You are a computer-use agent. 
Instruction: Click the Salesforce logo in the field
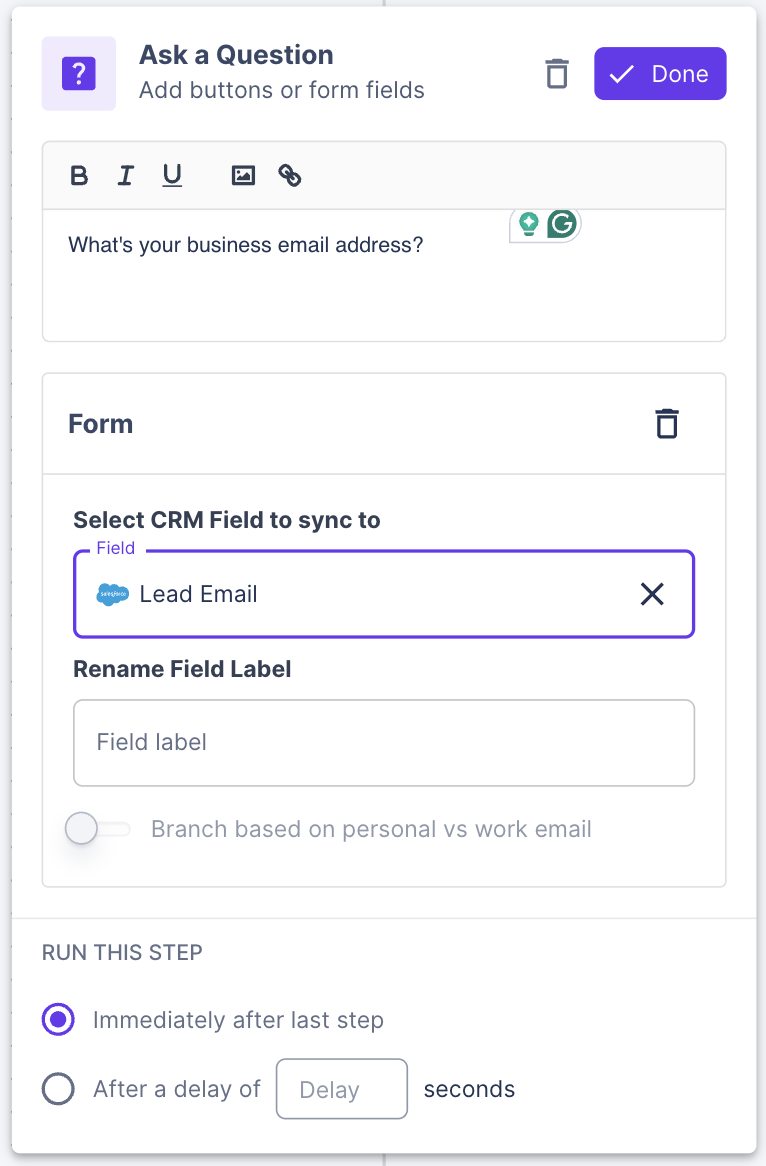point(113,594)
